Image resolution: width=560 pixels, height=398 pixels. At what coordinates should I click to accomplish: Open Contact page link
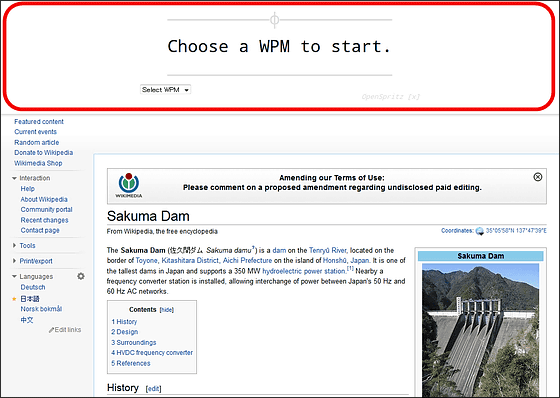(x=40, y=230)
